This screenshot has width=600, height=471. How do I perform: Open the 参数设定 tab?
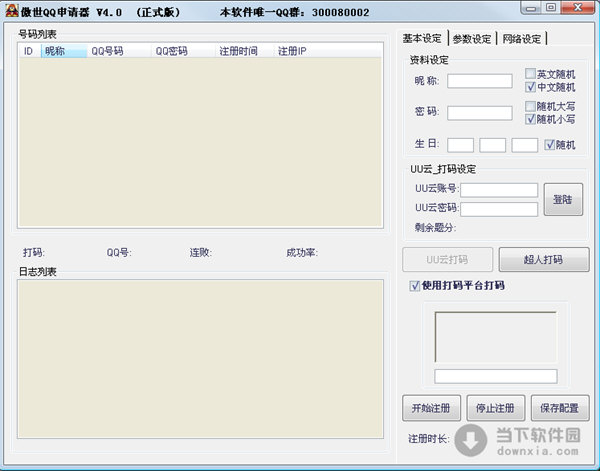(471, 39)
